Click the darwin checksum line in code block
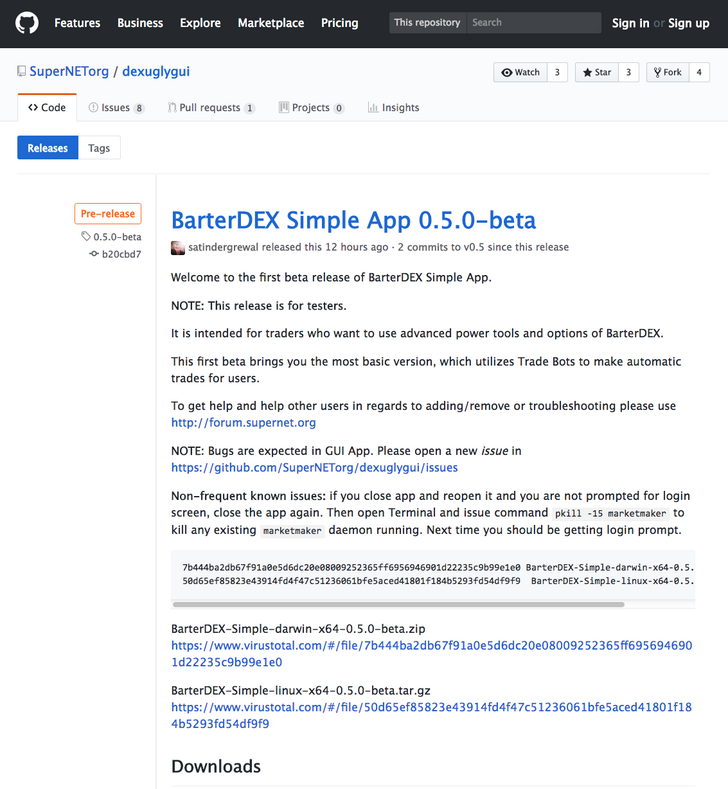Viewport: 728px width, 789px height. (x=438, y=568)
